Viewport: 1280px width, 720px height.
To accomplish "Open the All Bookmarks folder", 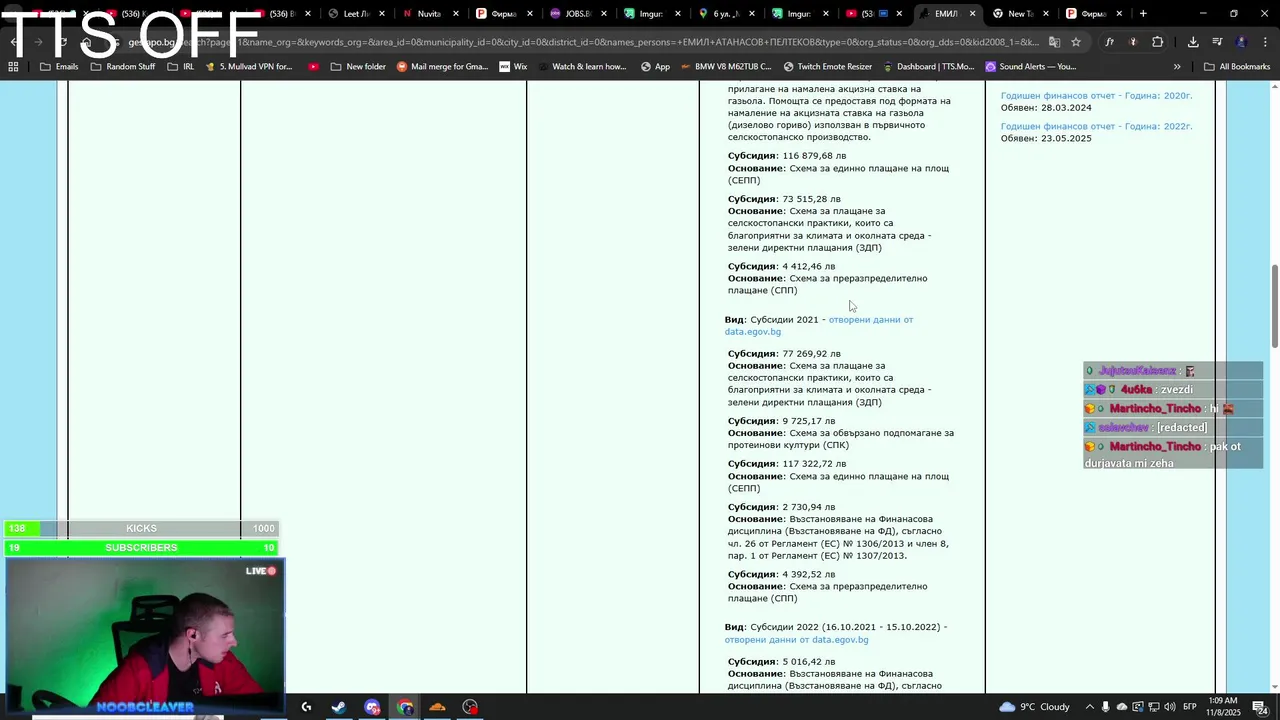I will click(x=1237, y=67).
